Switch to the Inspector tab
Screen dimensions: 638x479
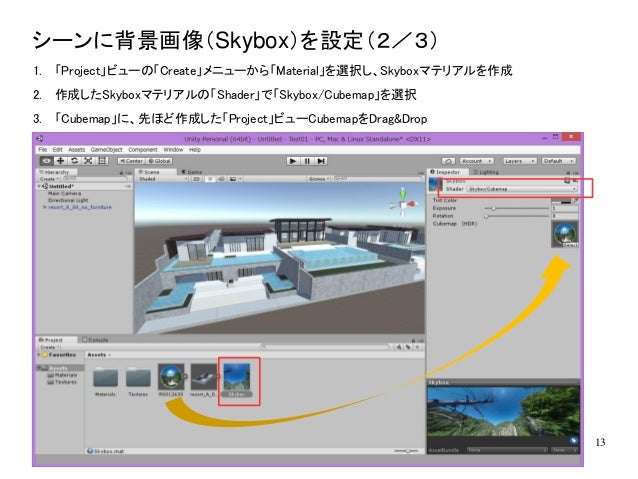[447, 172]
